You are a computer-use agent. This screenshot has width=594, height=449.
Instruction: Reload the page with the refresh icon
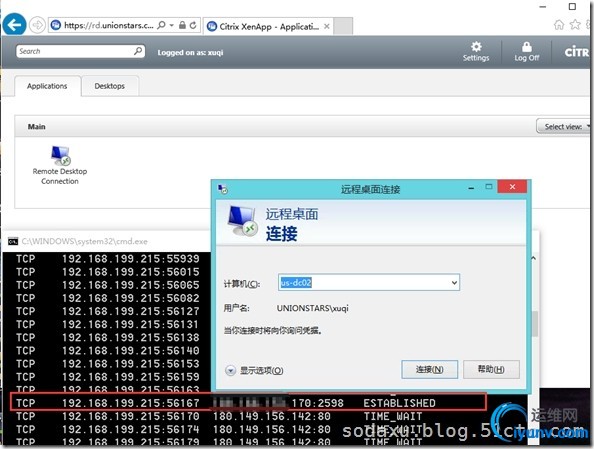point(193,25)
